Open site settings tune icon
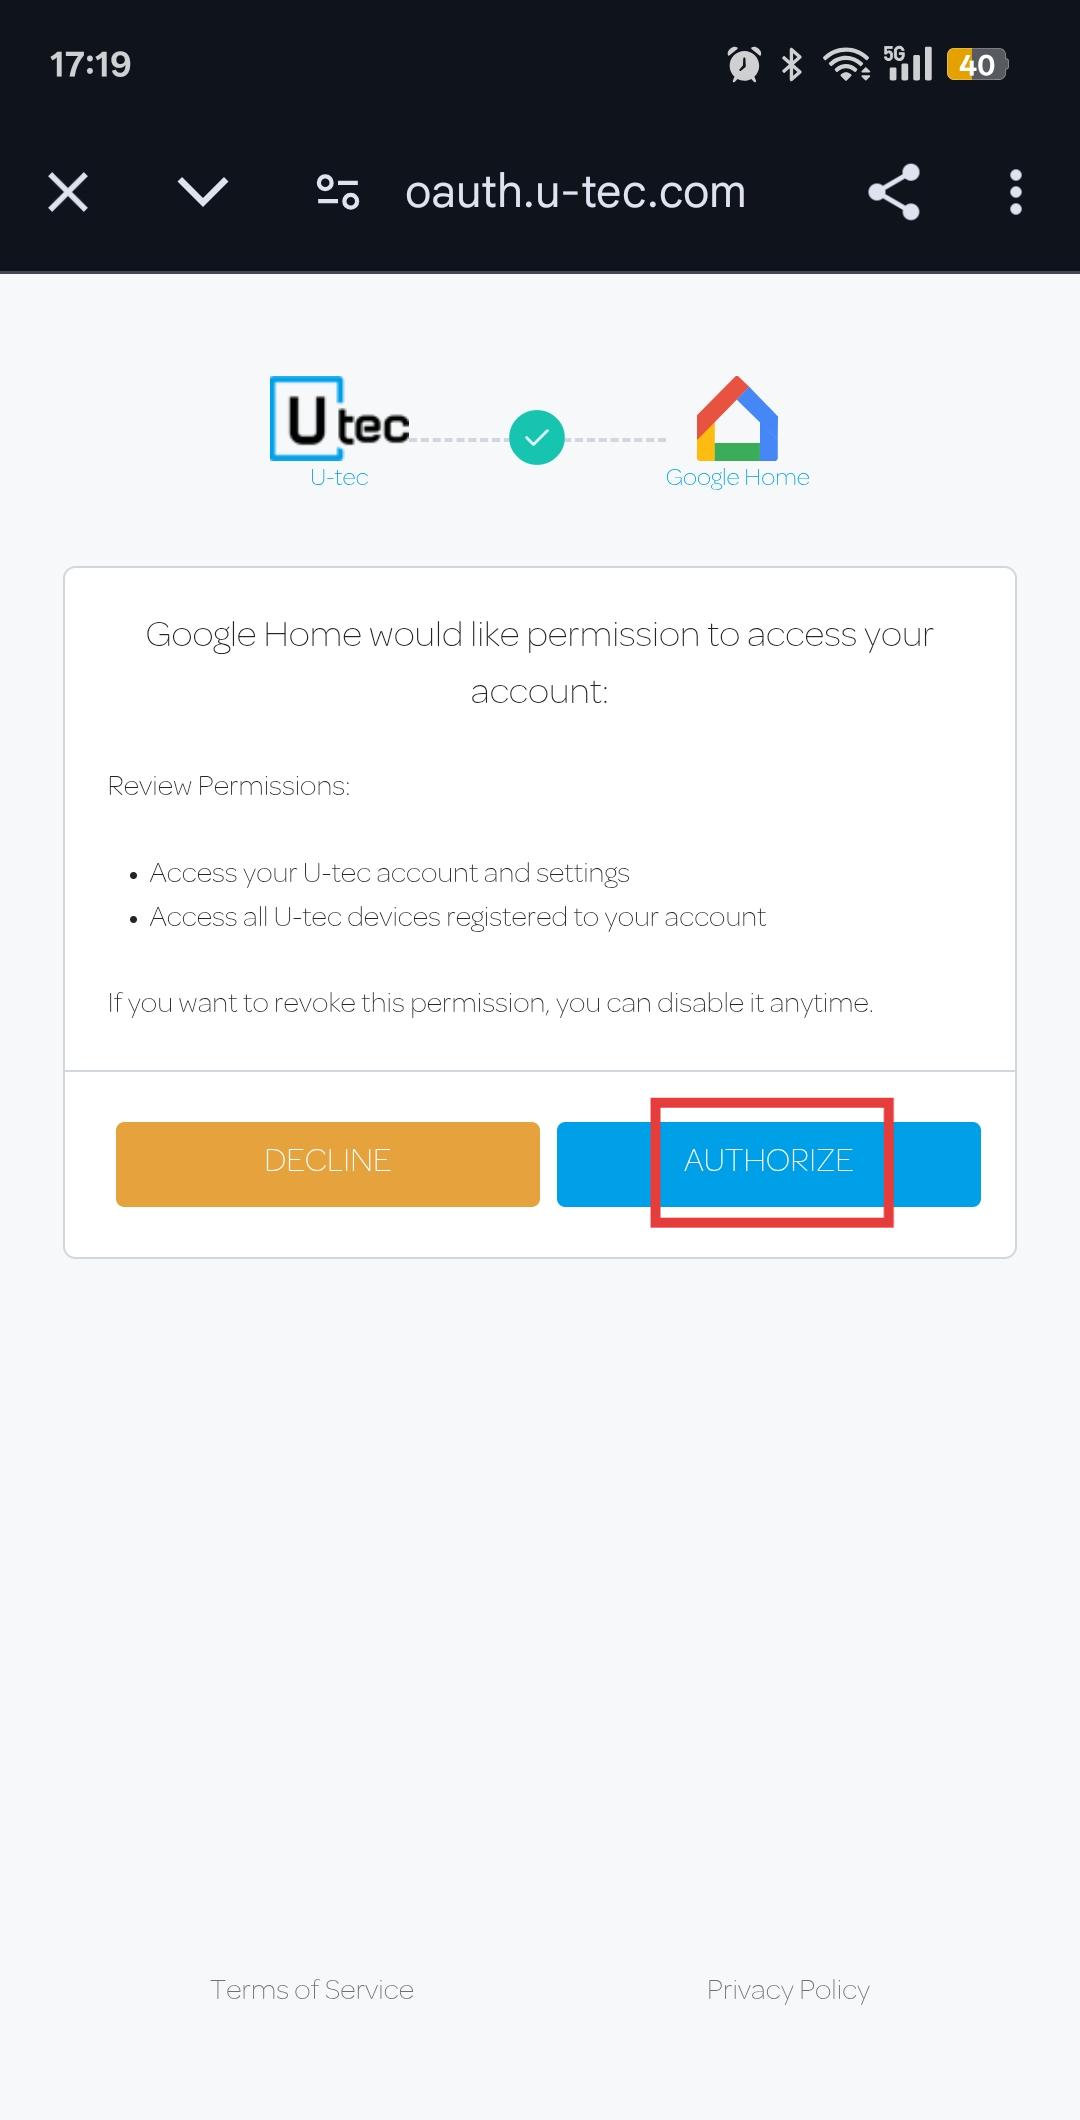 (338, 192)
